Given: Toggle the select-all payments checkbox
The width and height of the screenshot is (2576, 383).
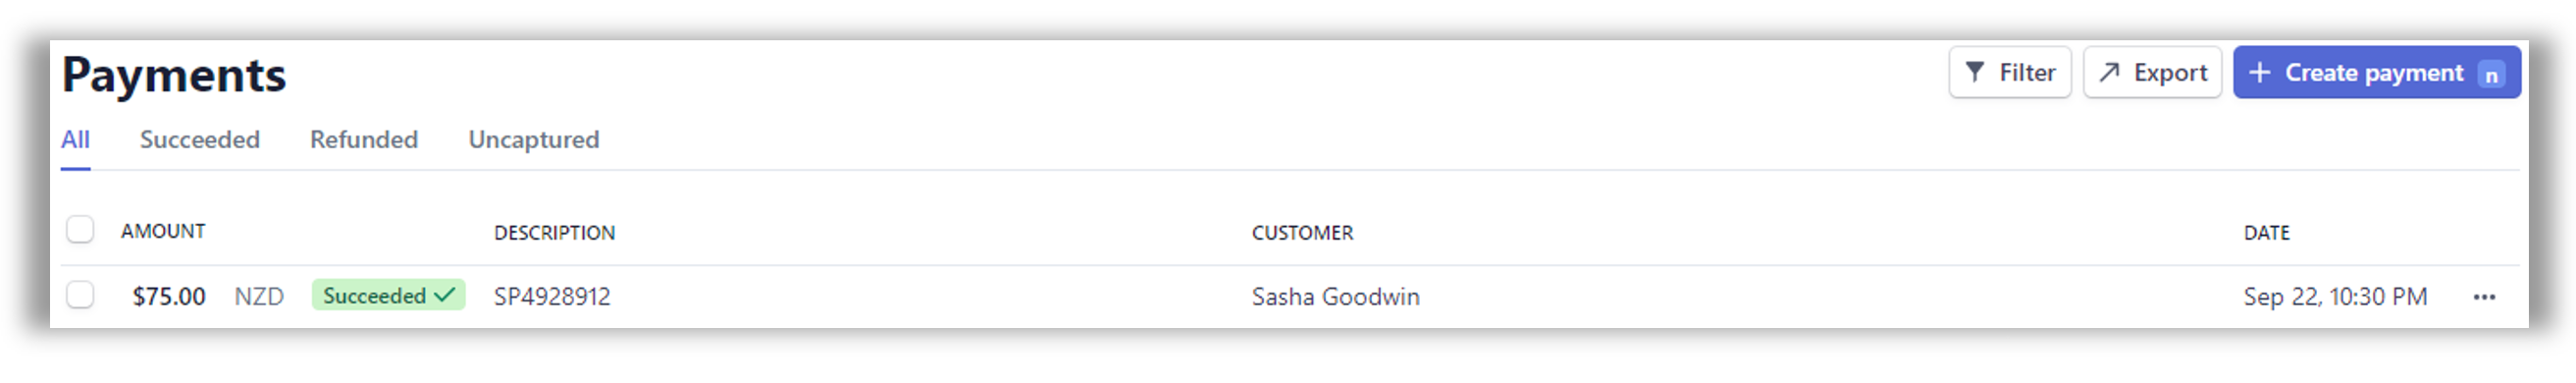Looking at the screenshot, I should coord(80,230).
